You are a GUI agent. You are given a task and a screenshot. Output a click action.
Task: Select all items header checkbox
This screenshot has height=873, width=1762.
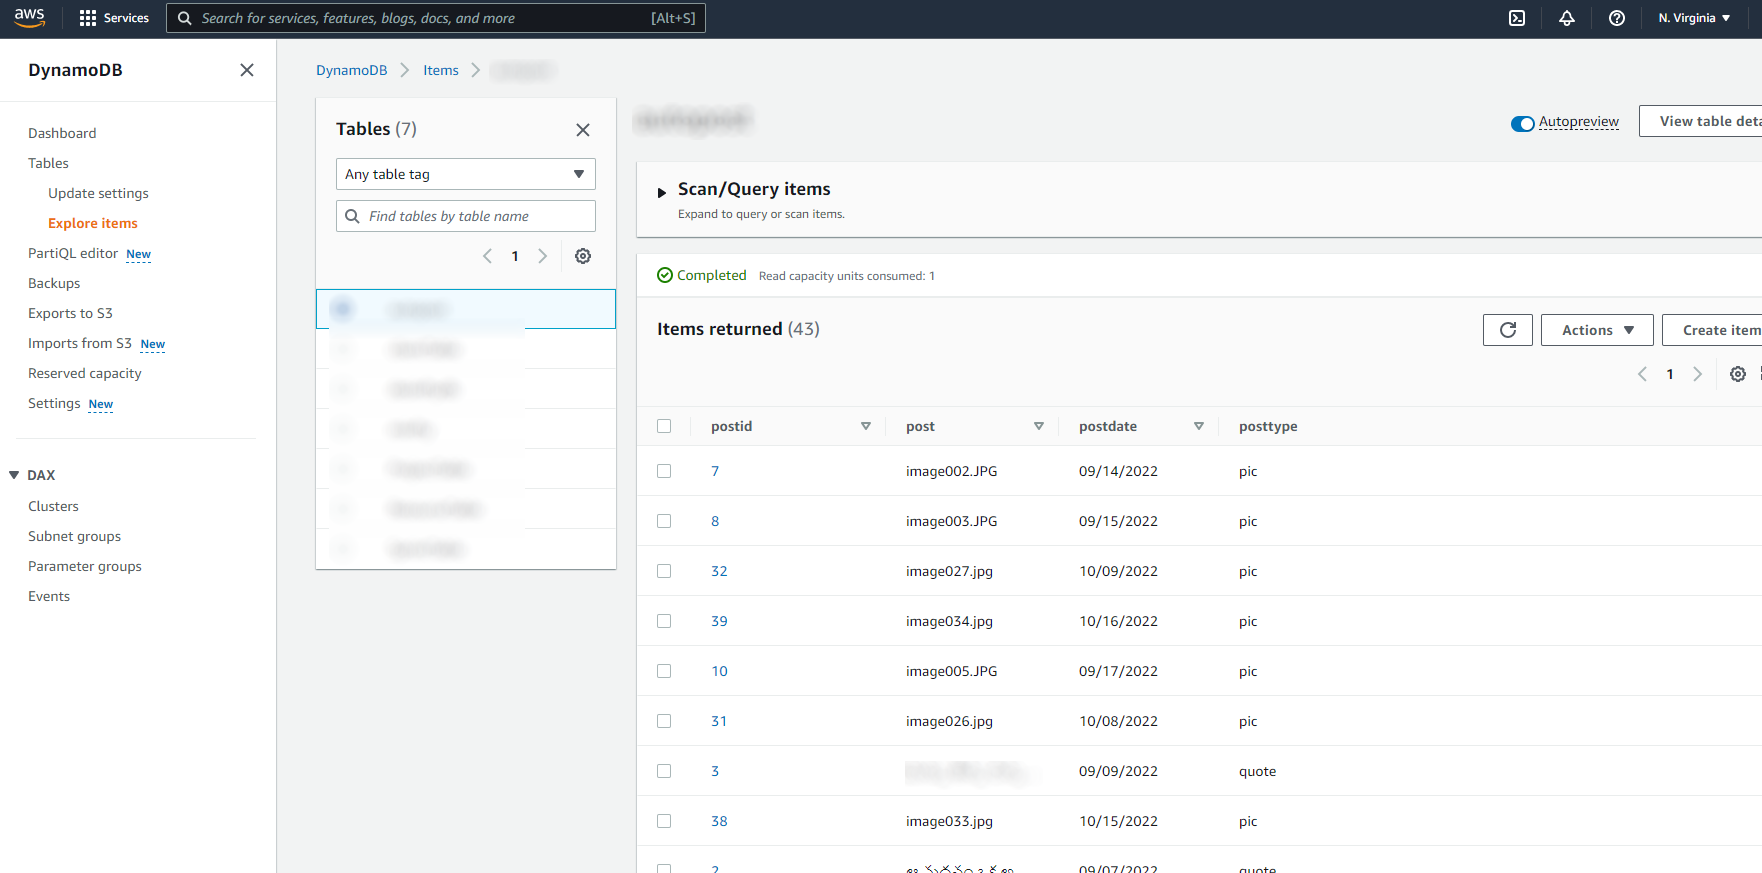pyautogui.click(x=664, y=426)
